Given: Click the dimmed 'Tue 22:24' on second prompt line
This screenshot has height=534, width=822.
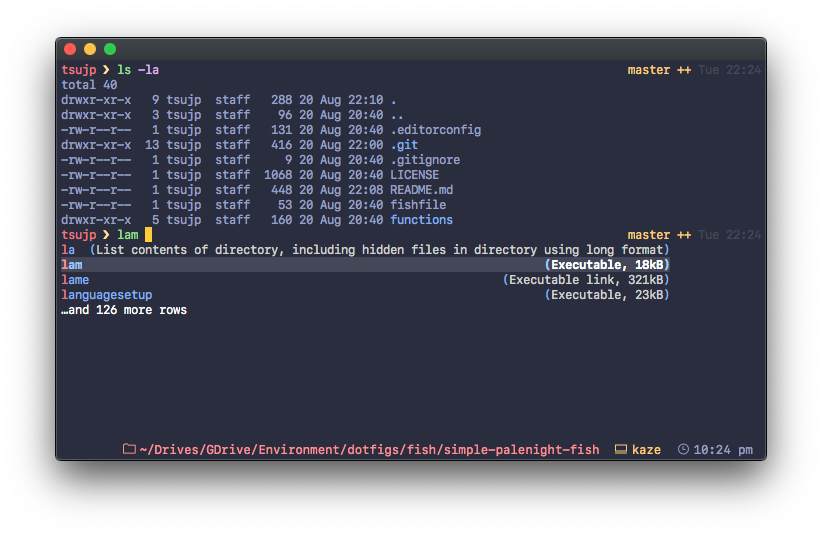Looking at the screenshot, I should coord(729,235).
